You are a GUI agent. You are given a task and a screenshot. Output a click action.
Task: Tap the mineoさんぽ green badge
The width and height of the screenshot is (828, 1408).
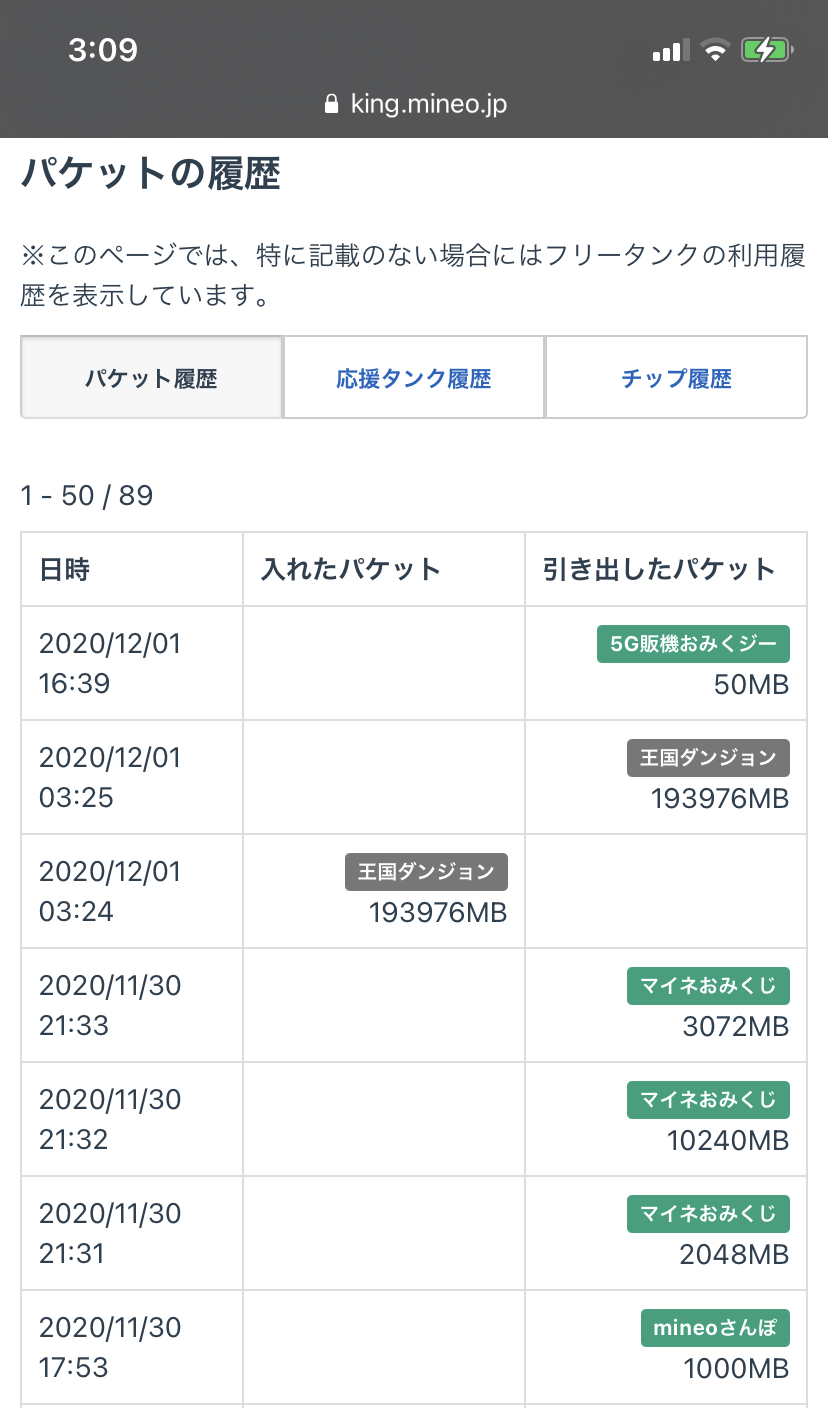(x=715, y=1329)
